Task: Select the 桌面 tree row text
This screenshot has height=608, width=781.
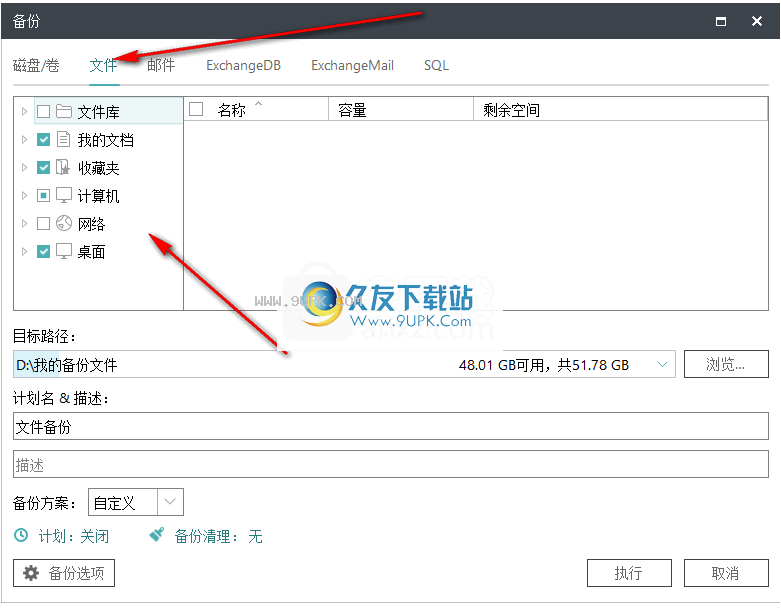Action: [x=91, y=251]
